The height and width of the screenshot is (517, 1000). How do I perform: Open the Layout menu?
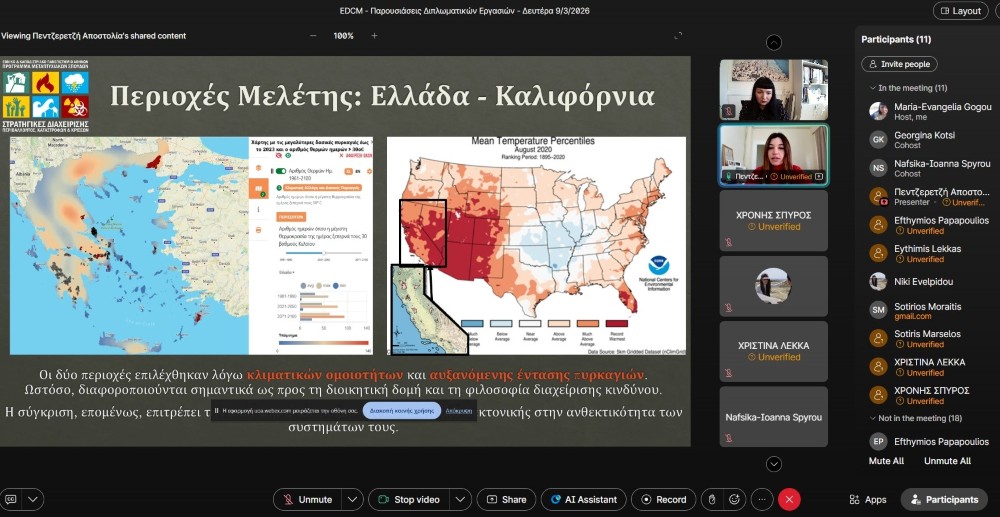tap(960, 11)
